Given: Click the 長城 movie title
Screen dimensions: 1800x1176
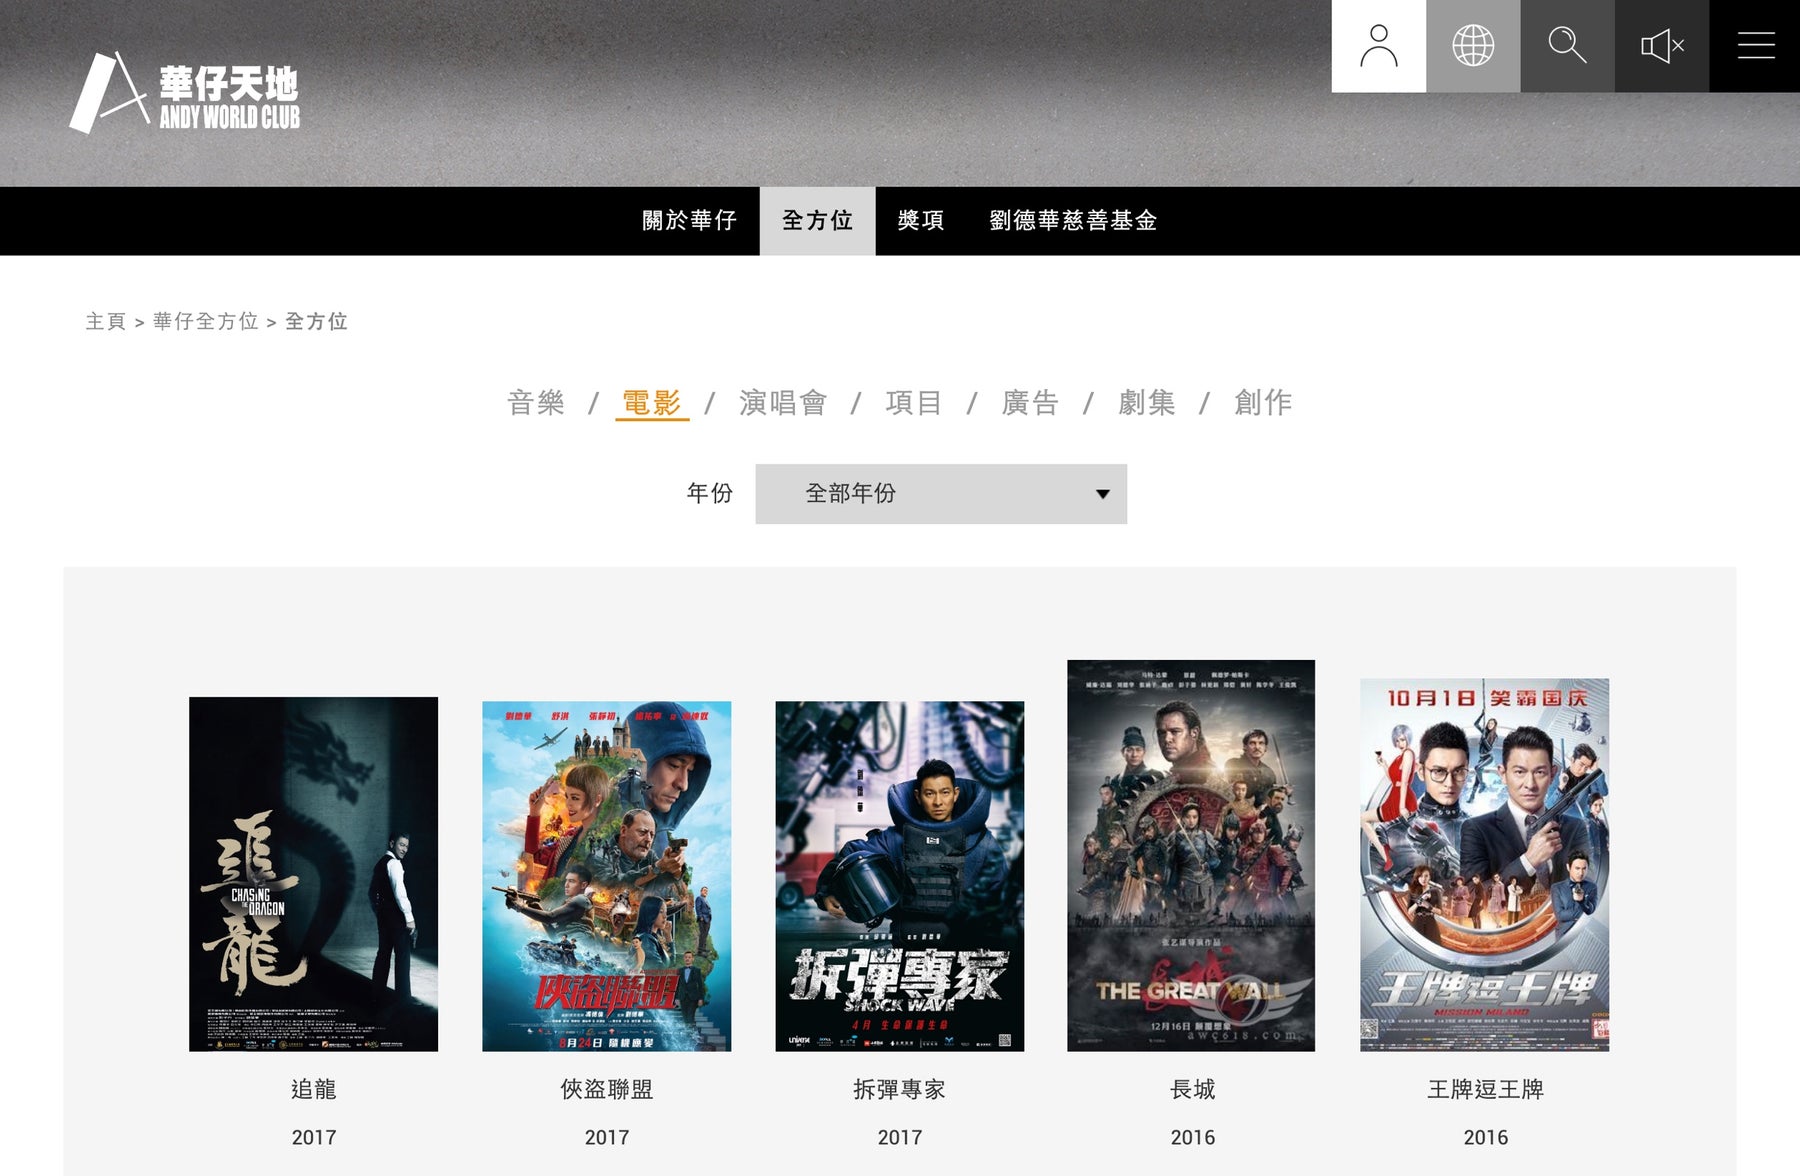Looking at the screenshot, I should click(1192, 1090).
